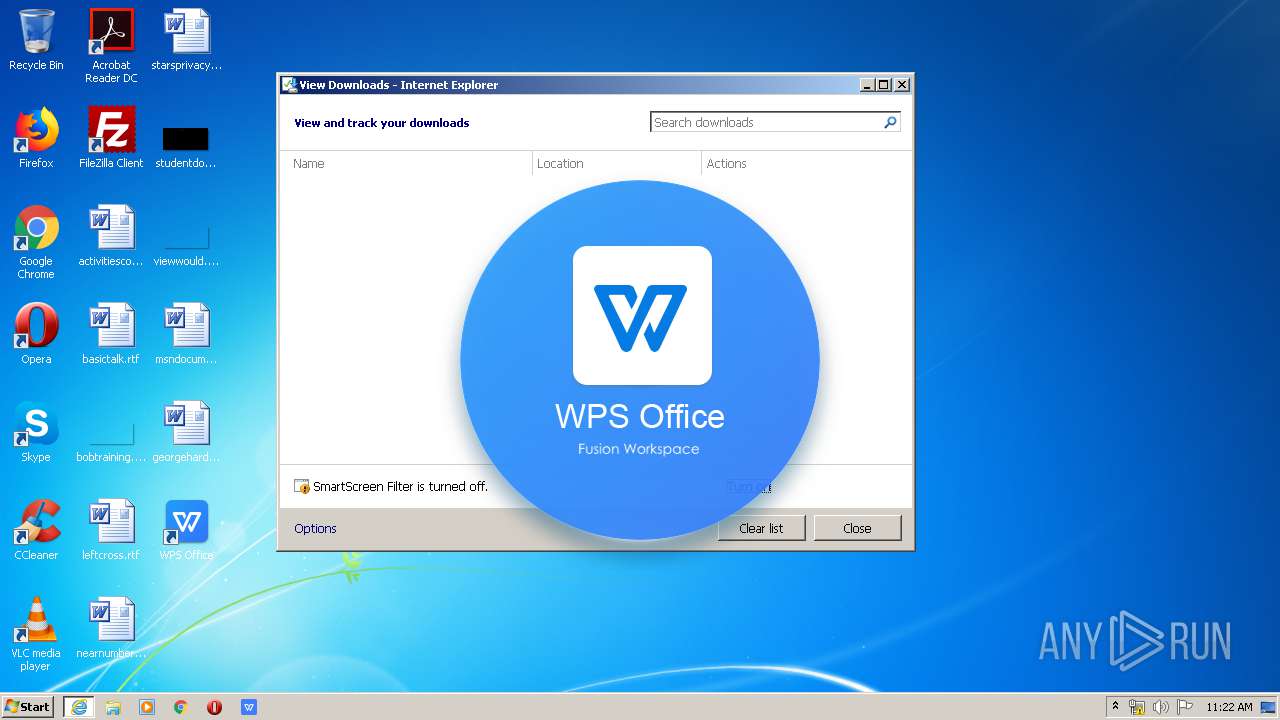
Task: Open the volume tray icon
Action: pos(1161,707)
